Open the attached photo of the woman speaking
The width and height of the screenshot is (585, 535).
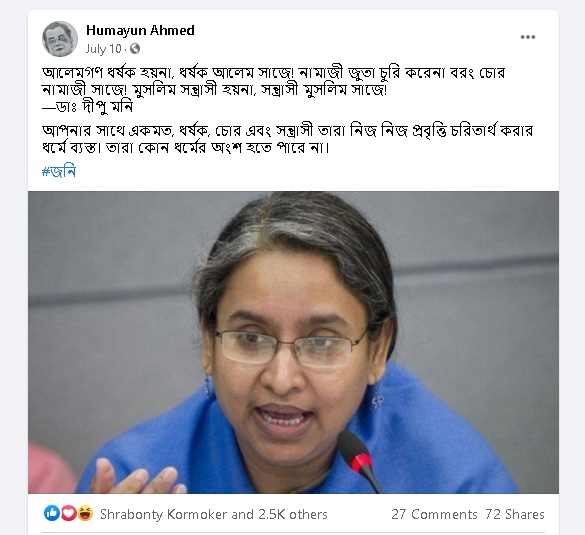pyautogui.click(x=293, y=342)
